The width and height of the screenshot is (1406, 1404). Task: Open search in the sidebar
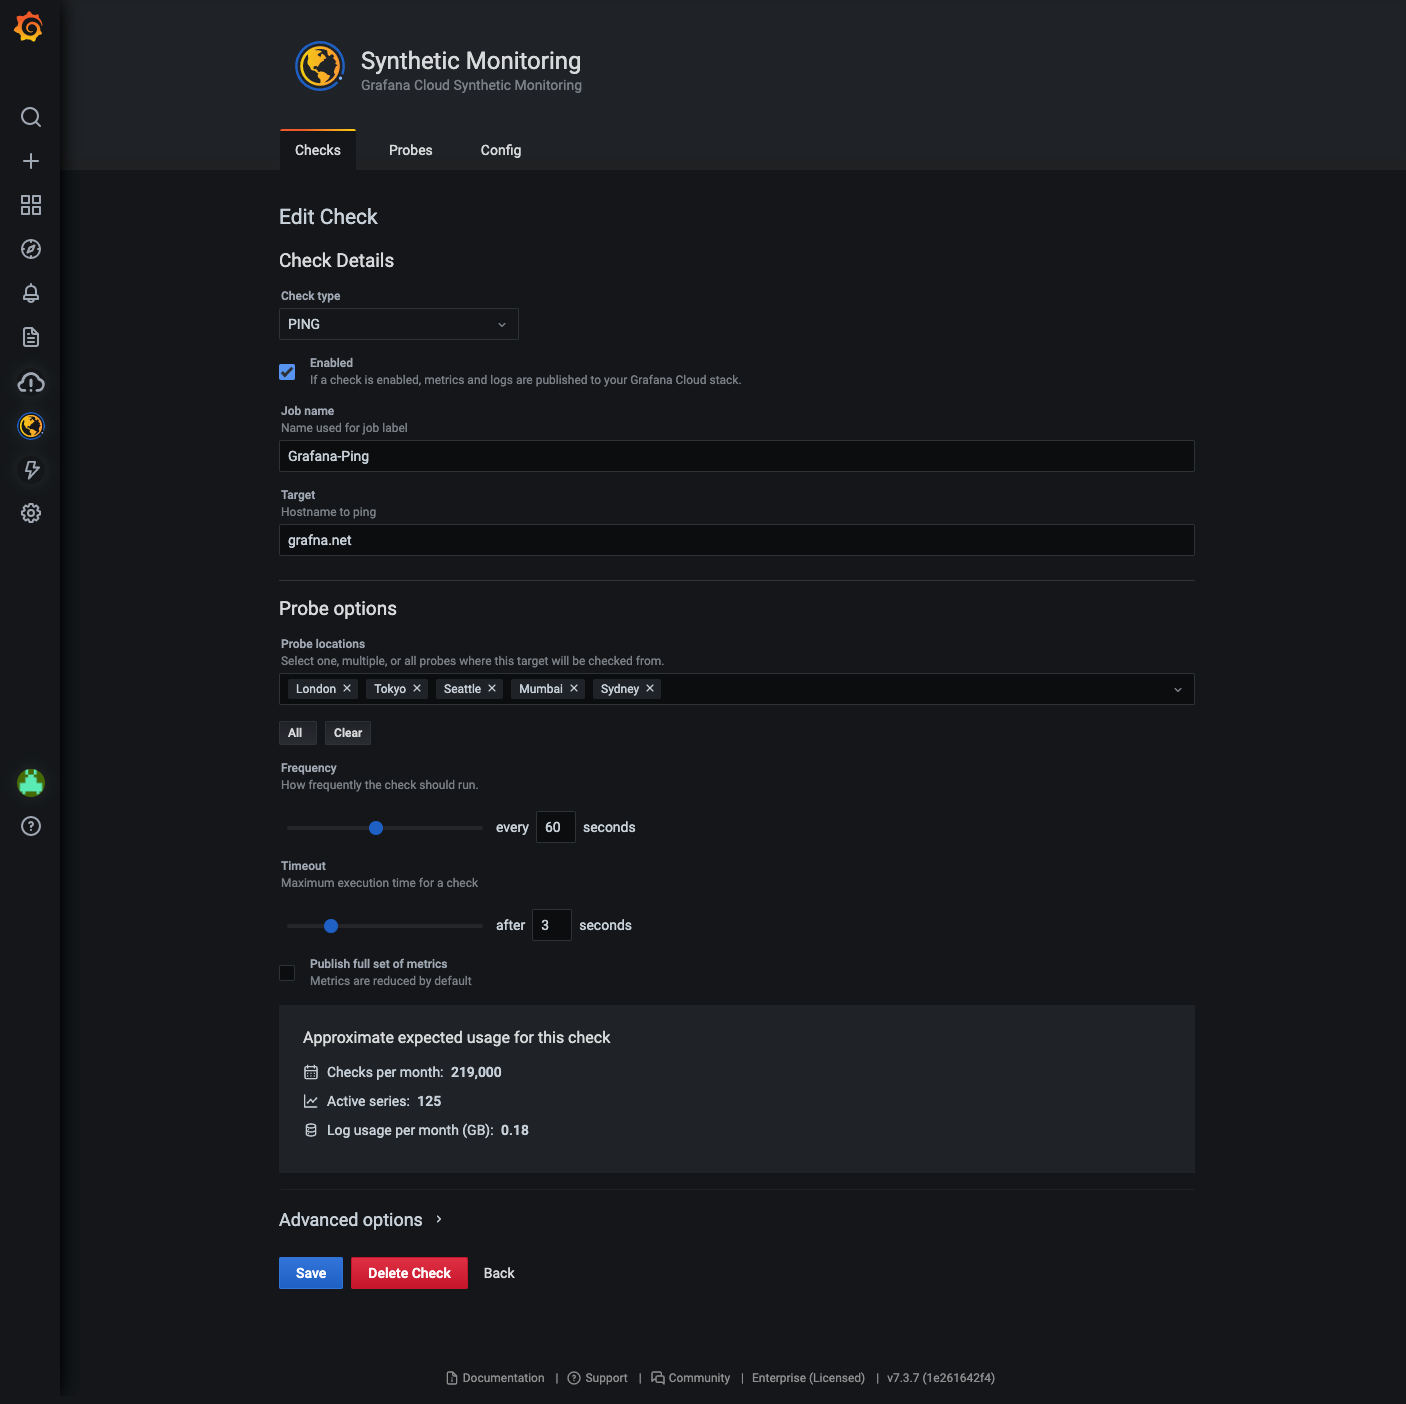coord(31,117)
